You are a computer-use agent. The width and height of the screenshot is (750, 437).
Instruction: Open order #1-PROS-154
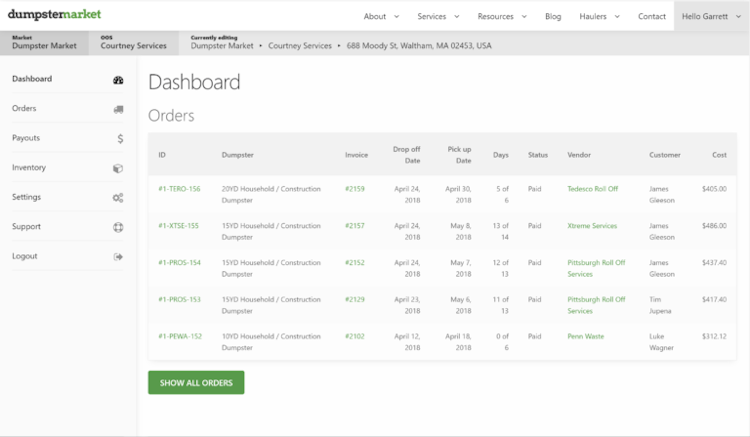(x=179, y=262)
